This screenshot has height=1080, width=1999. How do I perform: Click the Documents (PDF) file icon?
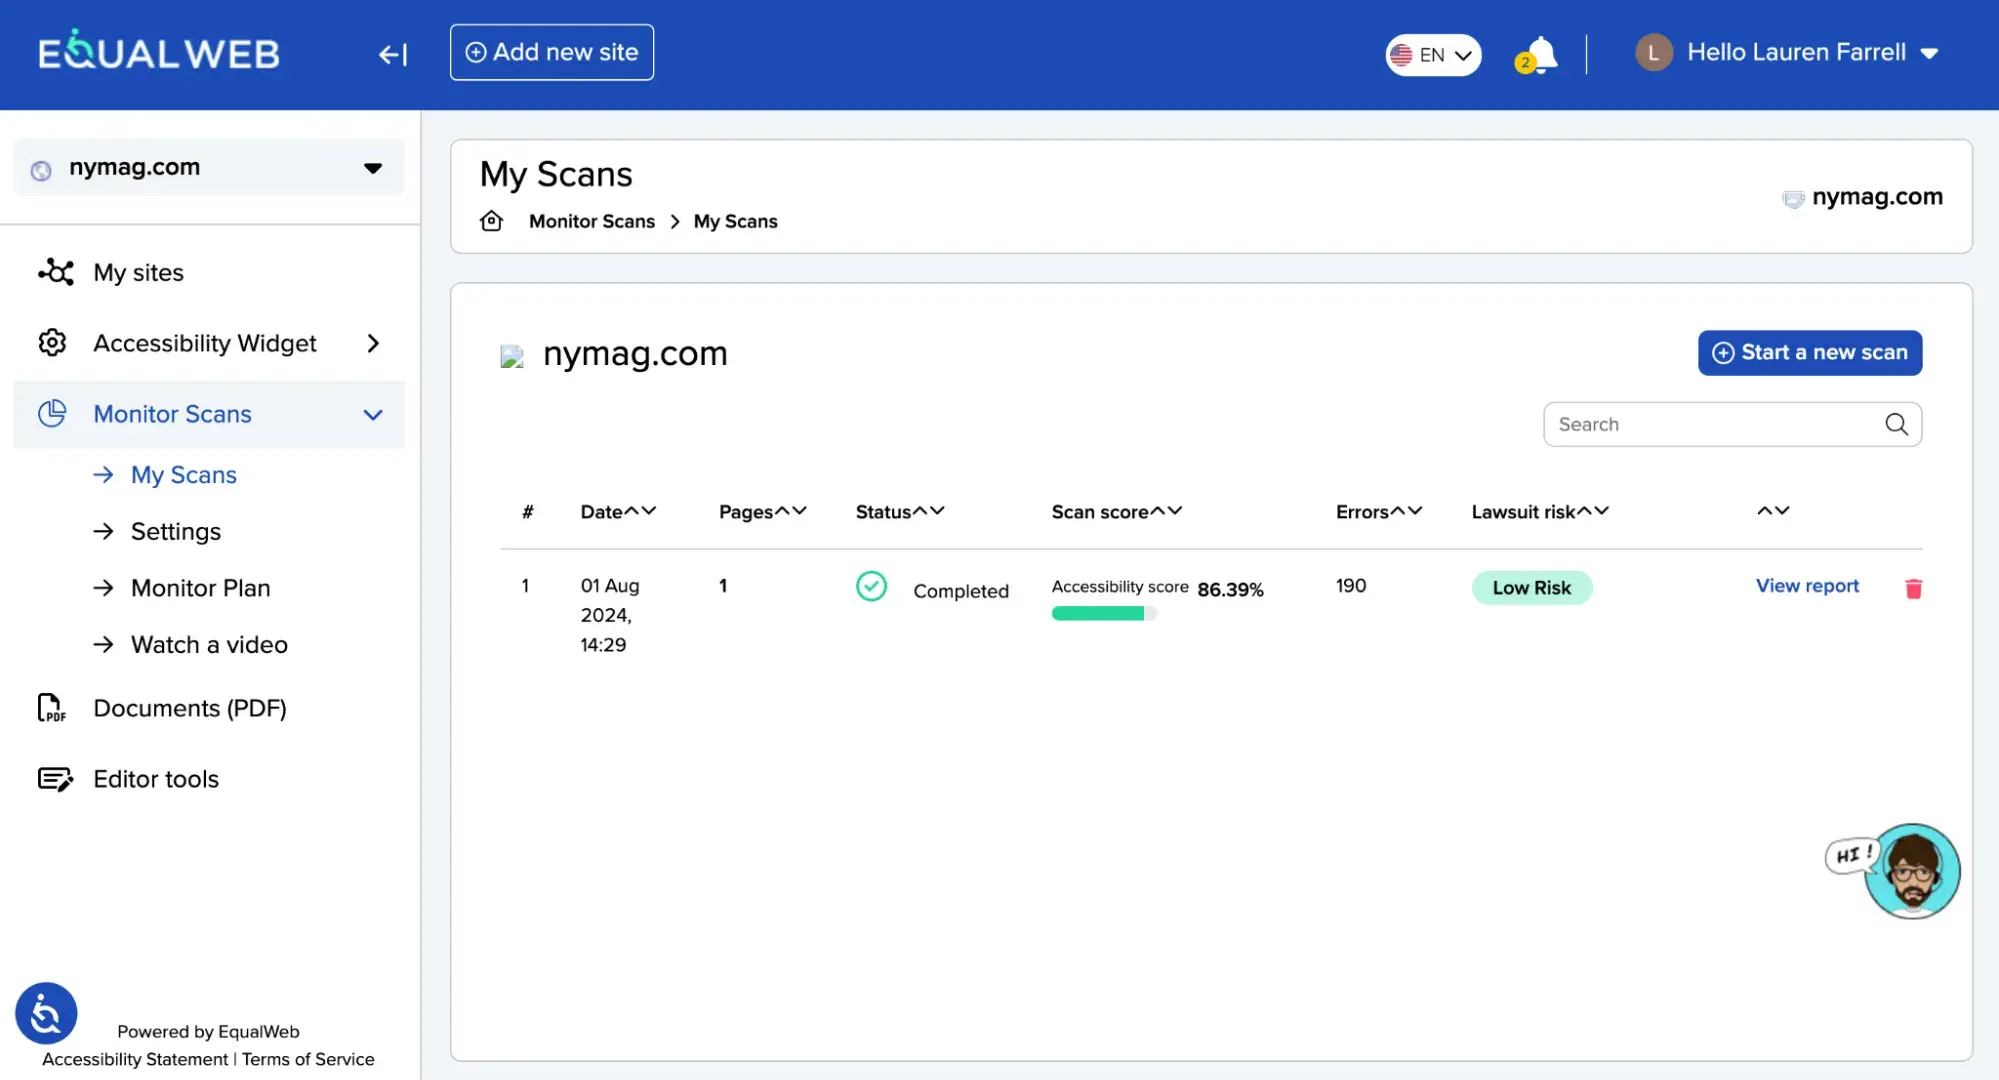[x=52, y=708]
